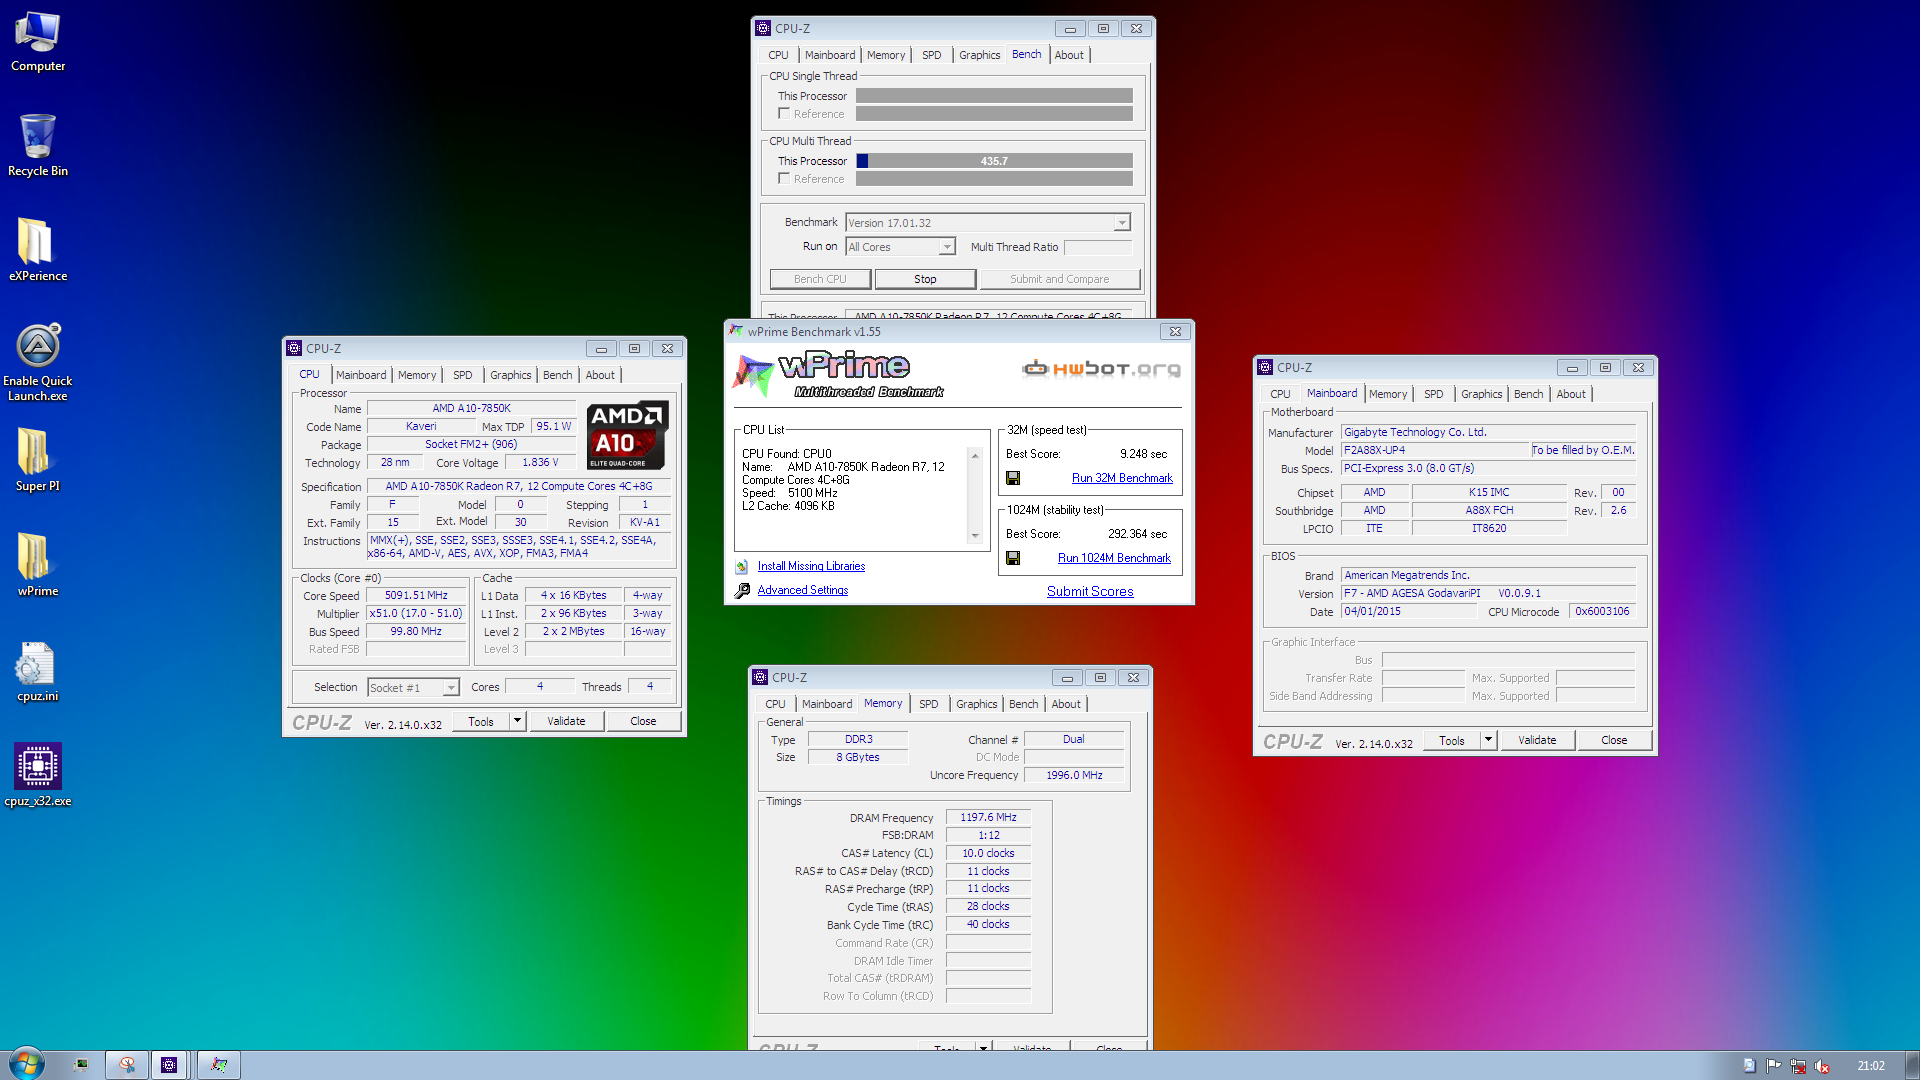
Task: Click the Install Missing Libraries icon
Action: pyautogui.click(x=742, y=566)
